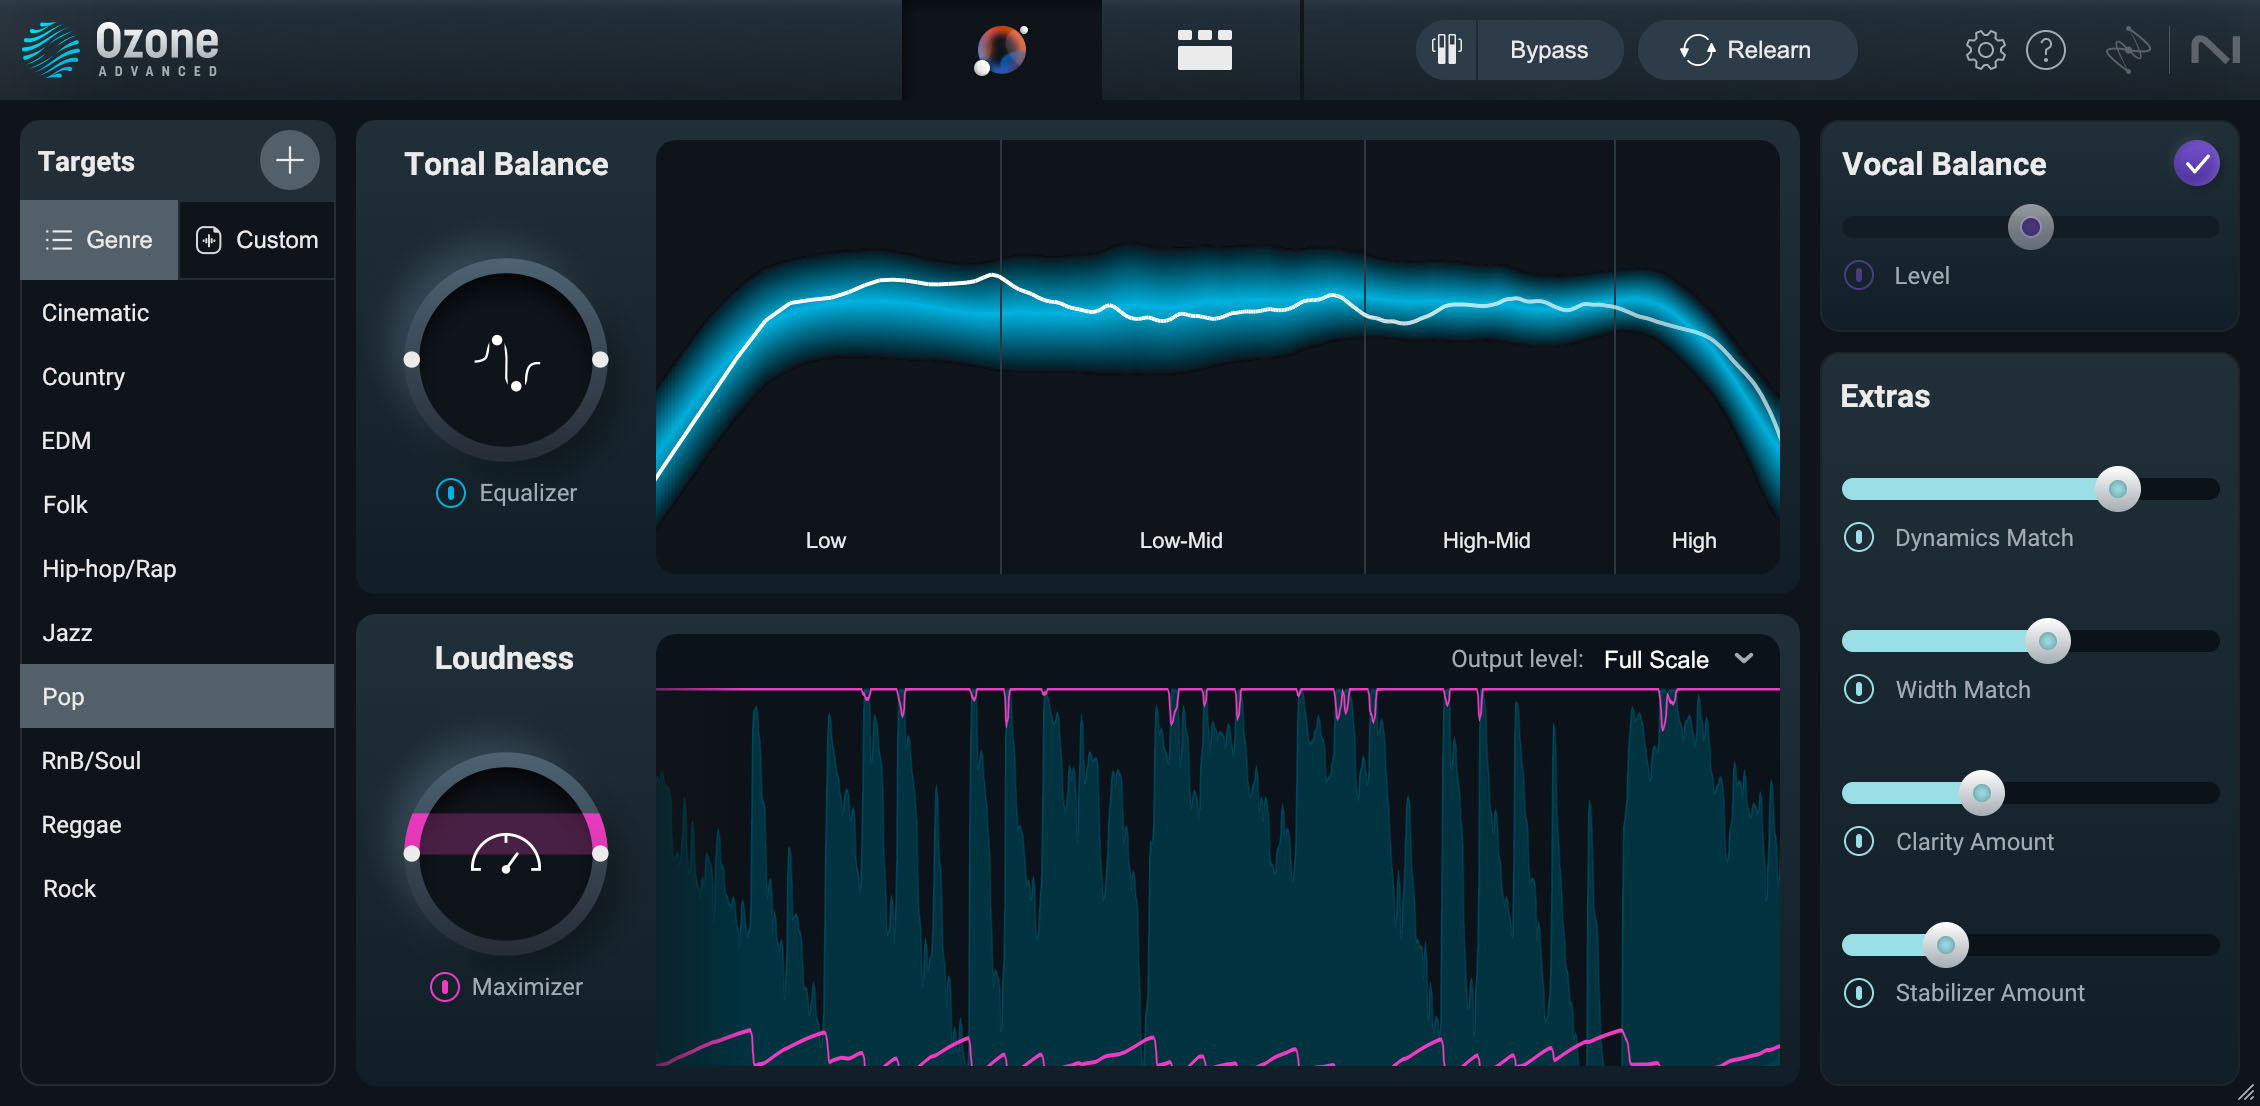Toggle the Maximizer power switch
This screenshot has height=1106, width=2260.
pos(446,986)
